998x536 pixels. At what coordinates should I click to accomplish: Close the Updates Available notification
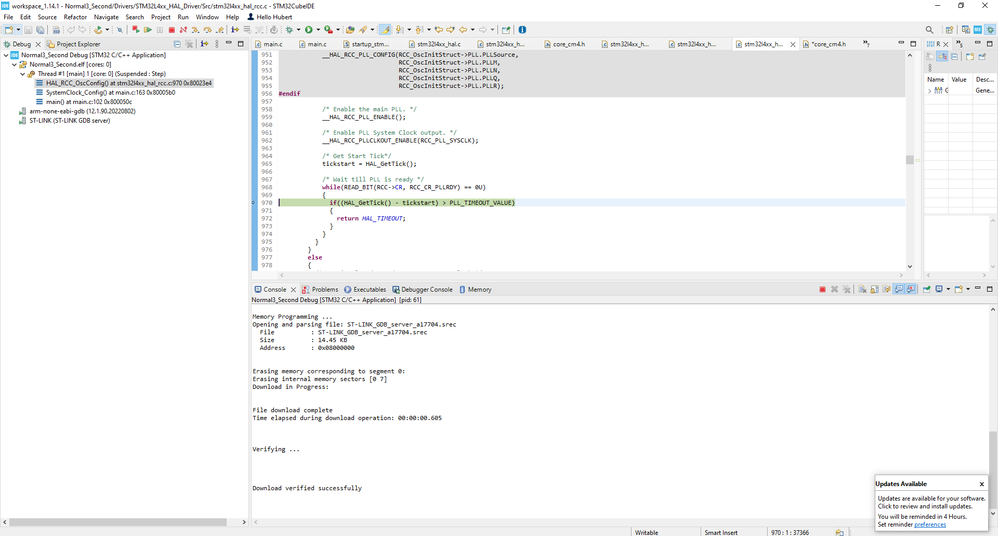[x=982, y=484]
